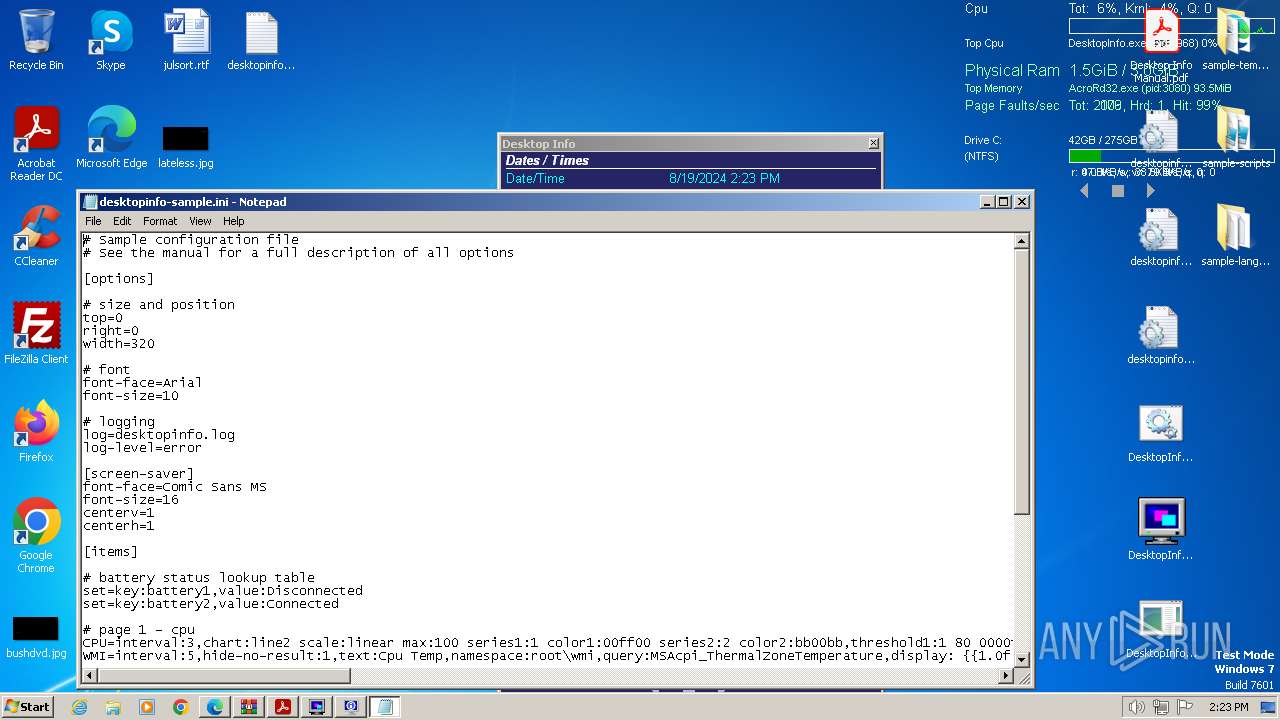Click the font-face=Arial line
Screen dimensions: 1280x720
pyautogui.click(x=142, y=383)
